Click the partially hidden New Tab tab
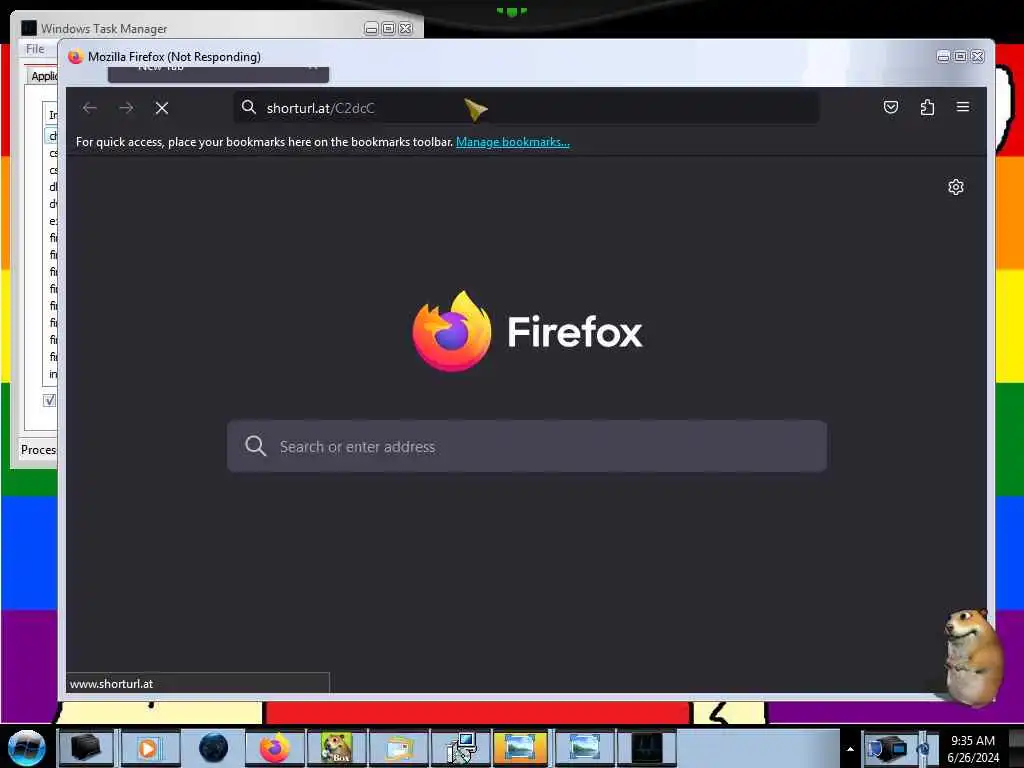 point(218,73)
